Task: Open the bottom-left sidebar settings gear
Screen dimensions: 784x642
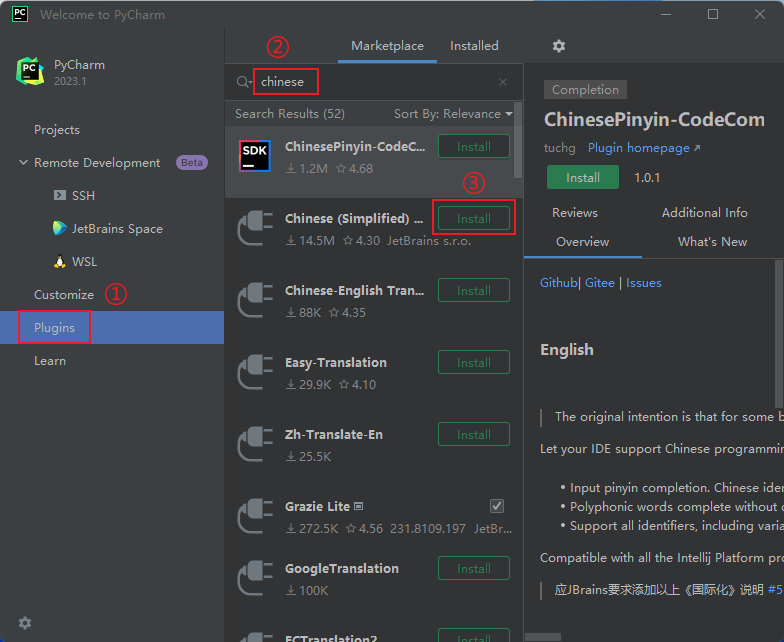Action: (x=24, y=622)
